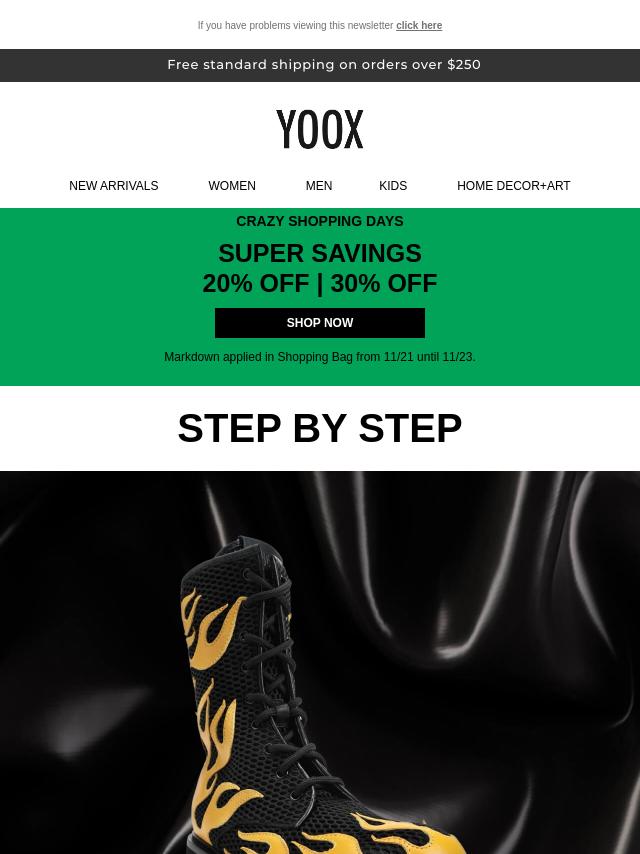Screen dimensions: 640x854
Task: Click the Super Savings headline
Action: click(320, 253)
